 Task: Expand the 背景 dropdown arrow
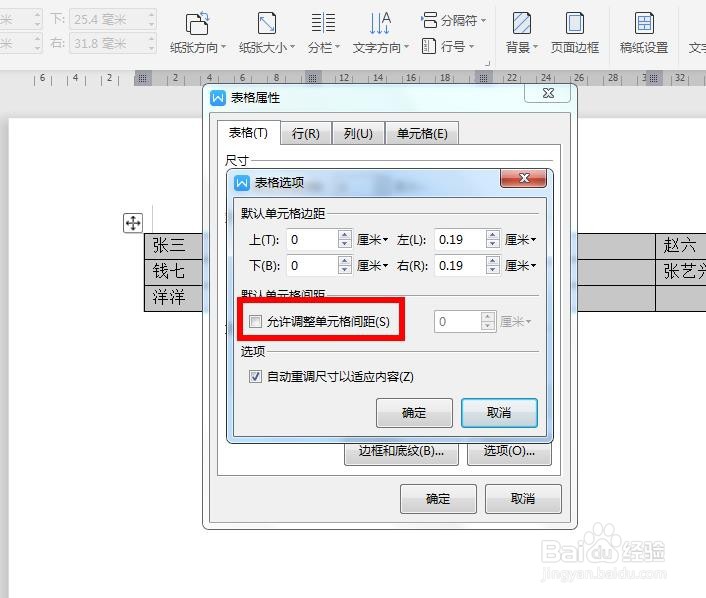[535, 47]
